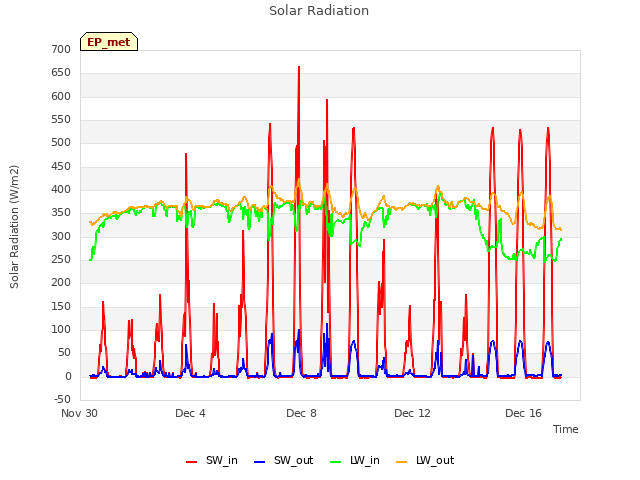Click the Solar Radiation chart title
640x480 pixels.
pos(319,11)
